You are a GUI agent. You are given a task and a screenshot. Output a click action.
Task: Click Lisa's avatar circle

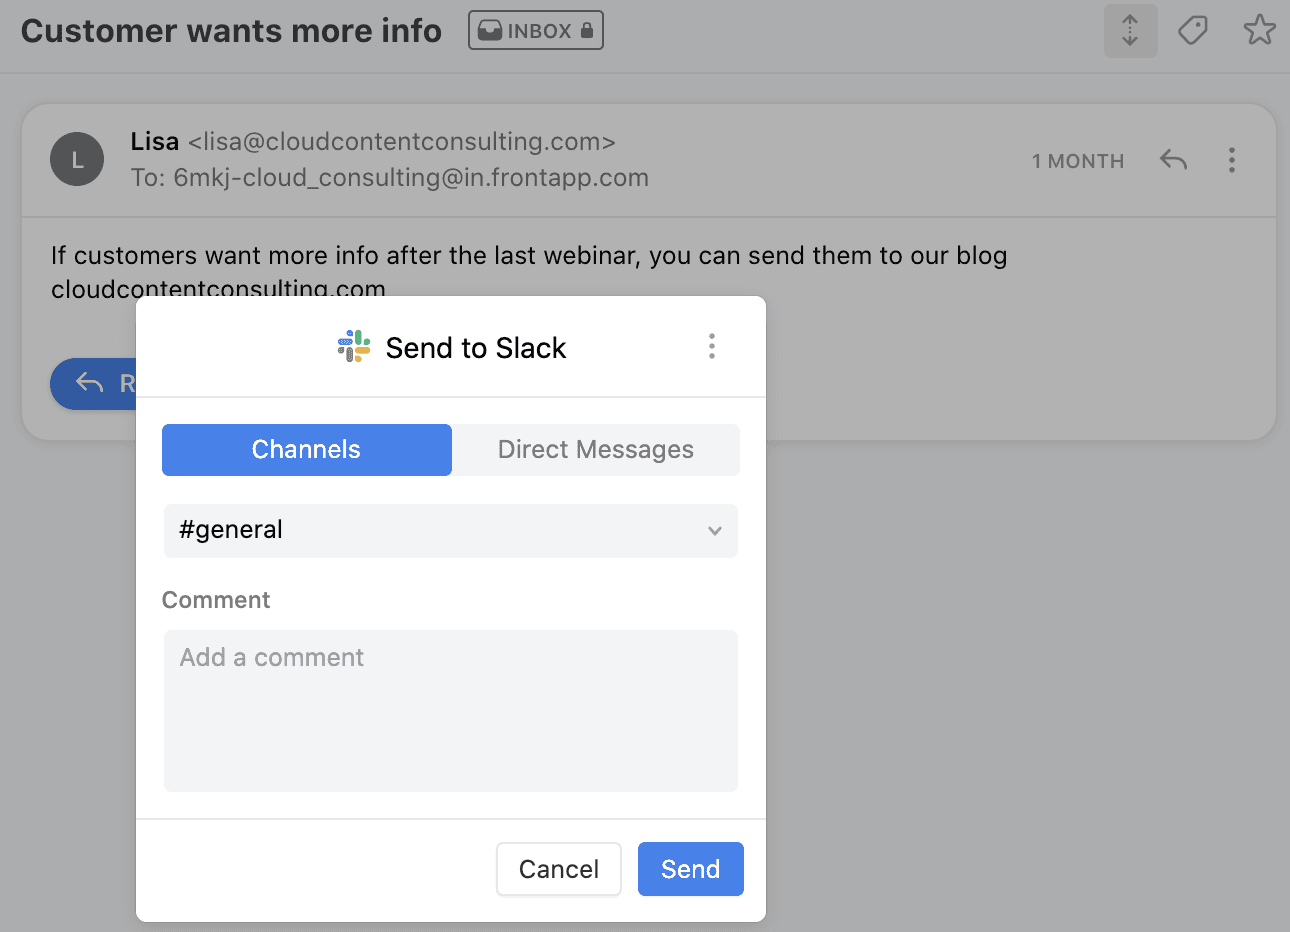pyautogui.click(x=77, y=159)
